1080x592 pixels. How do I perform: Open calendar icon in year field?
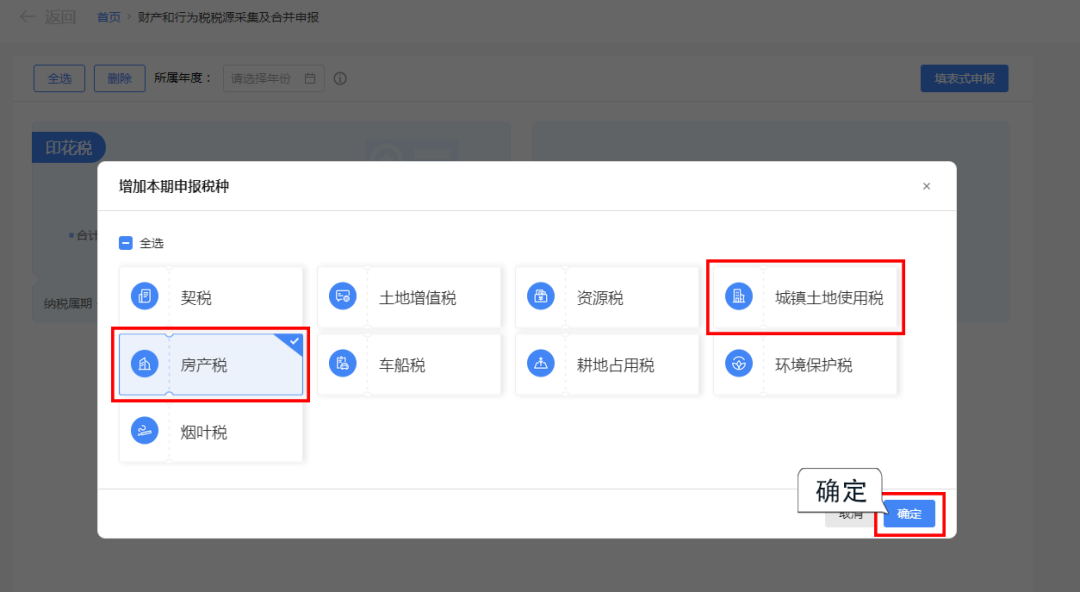pyautogui.click(x=310, y=79)
